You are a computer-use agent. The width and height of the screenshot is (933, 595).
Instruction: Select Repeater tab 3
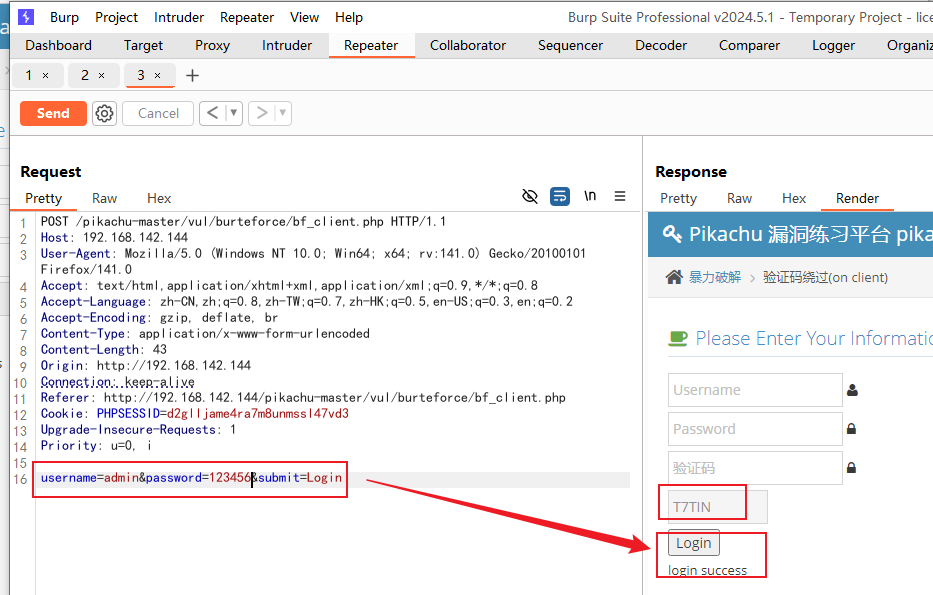coord(141,76)
